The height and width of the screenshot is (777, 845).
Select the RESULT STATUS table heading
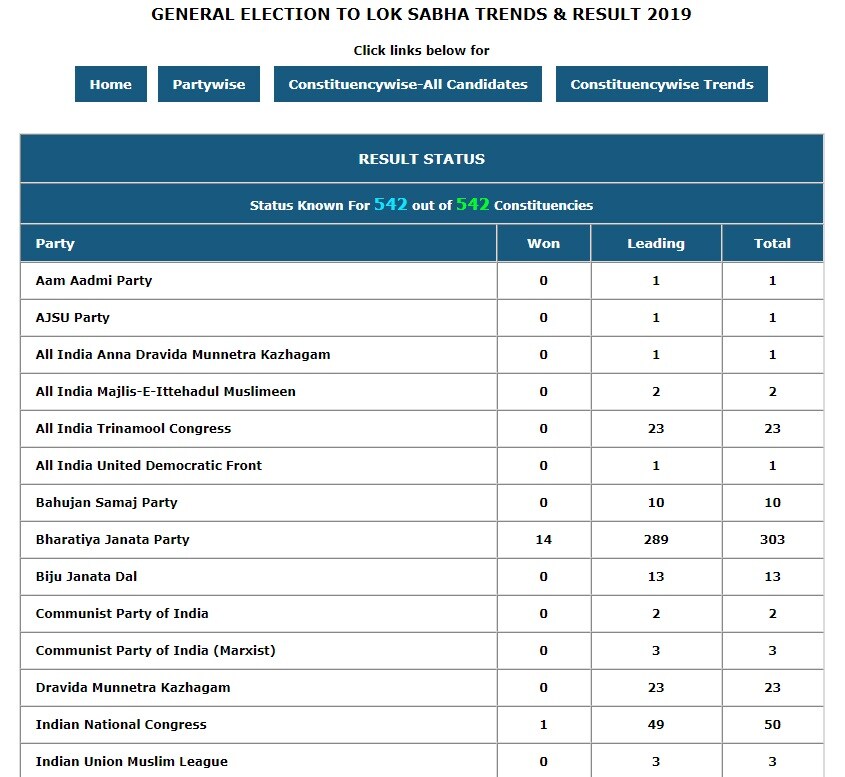421,159
